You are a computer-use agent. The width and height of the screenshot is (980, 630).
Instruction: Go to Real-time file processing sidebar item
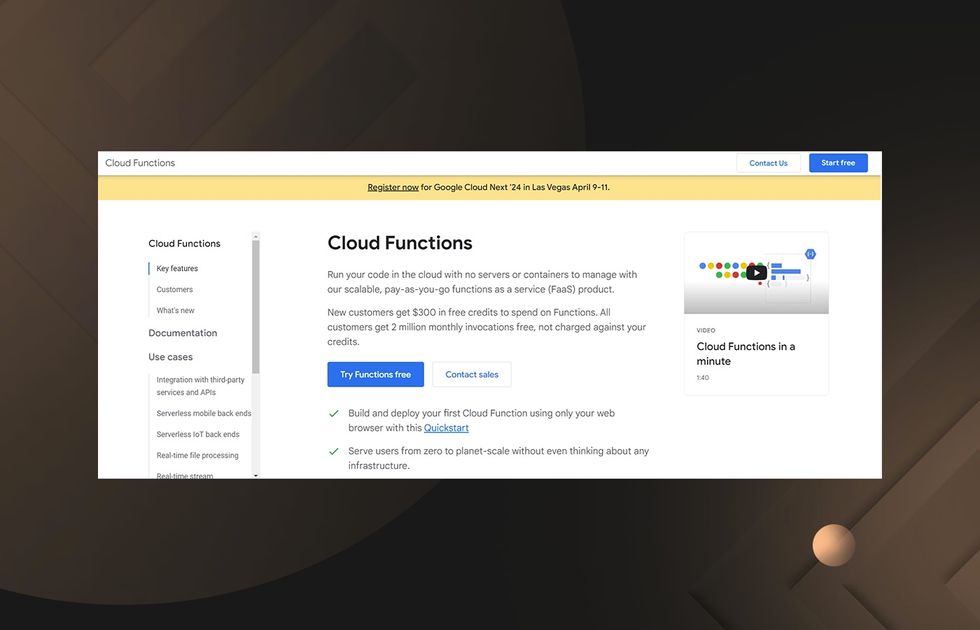point(197,456)
